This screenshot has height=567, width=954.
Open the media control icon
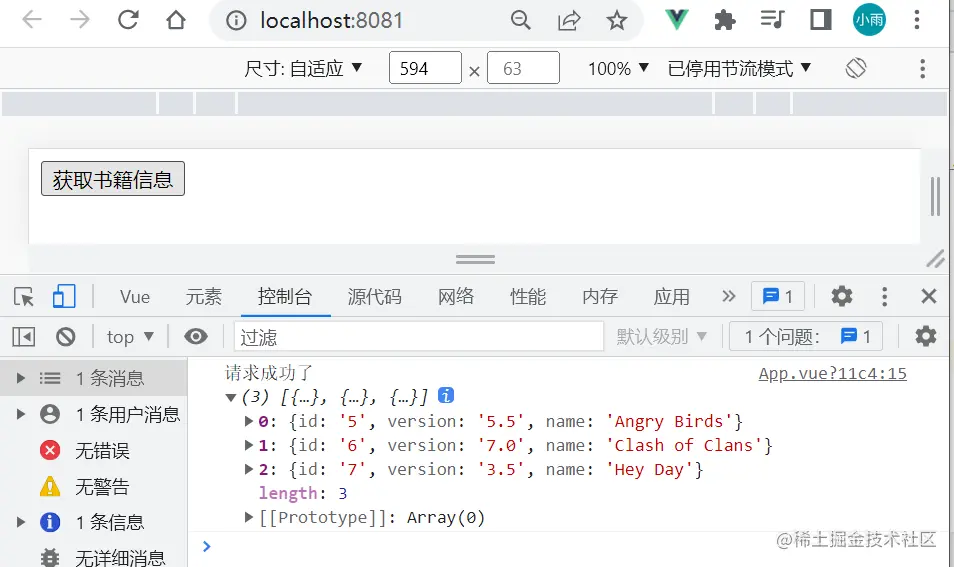point(773,20)
